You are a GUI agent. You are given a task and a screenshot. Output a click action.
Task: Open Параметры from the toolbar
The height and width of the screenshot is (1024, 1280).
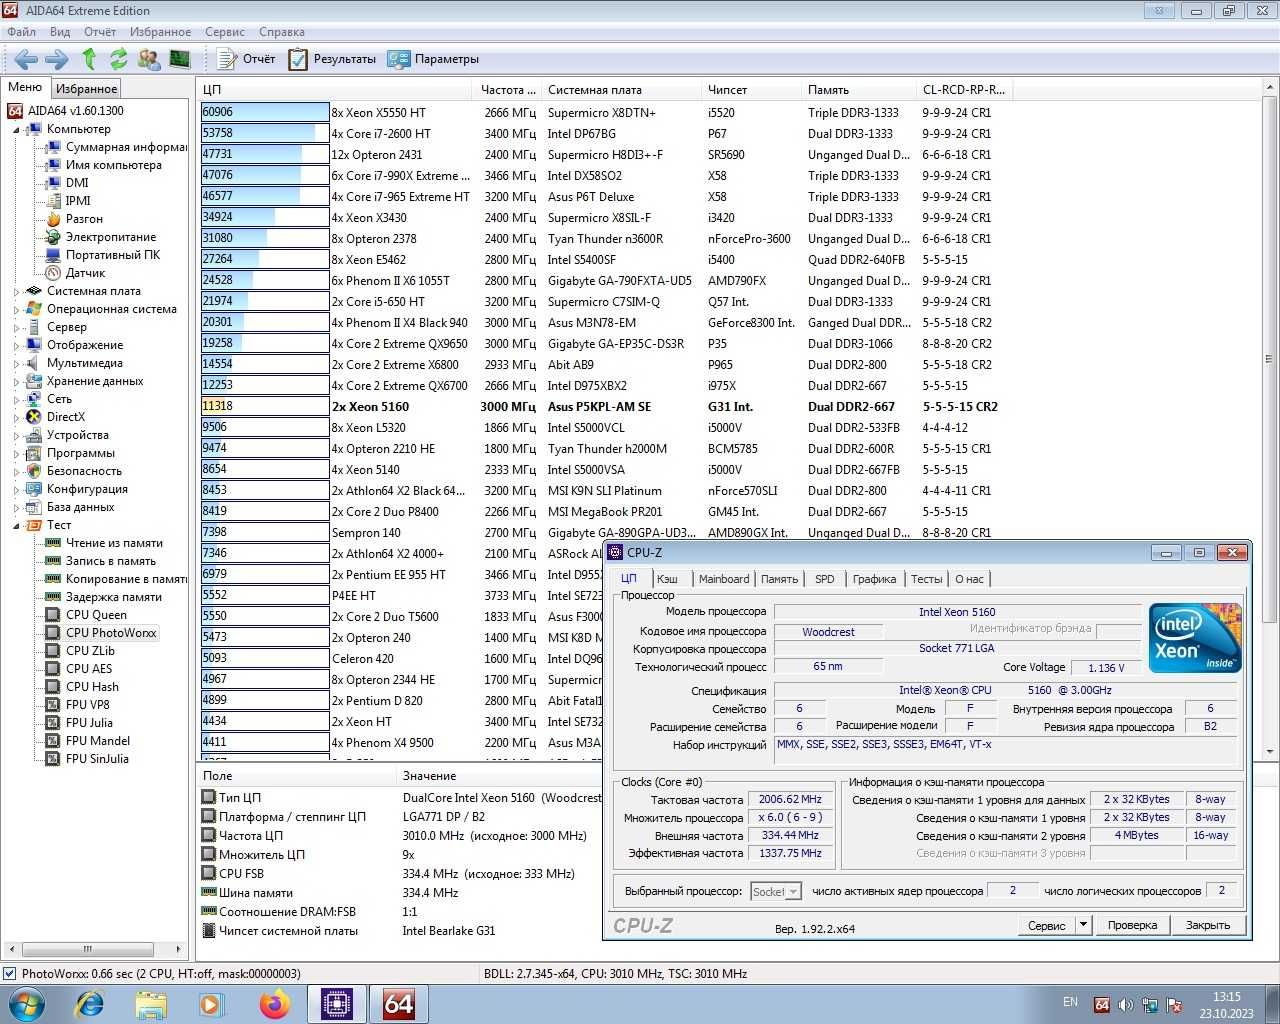(x=433, y=59)
